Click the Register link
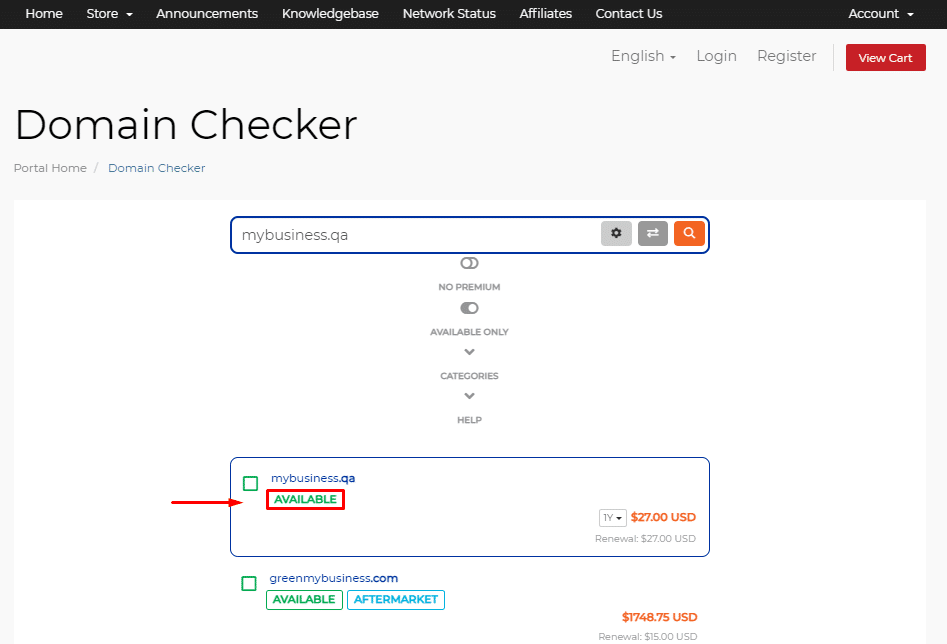947x644 pixels. [x=786, y=56]
